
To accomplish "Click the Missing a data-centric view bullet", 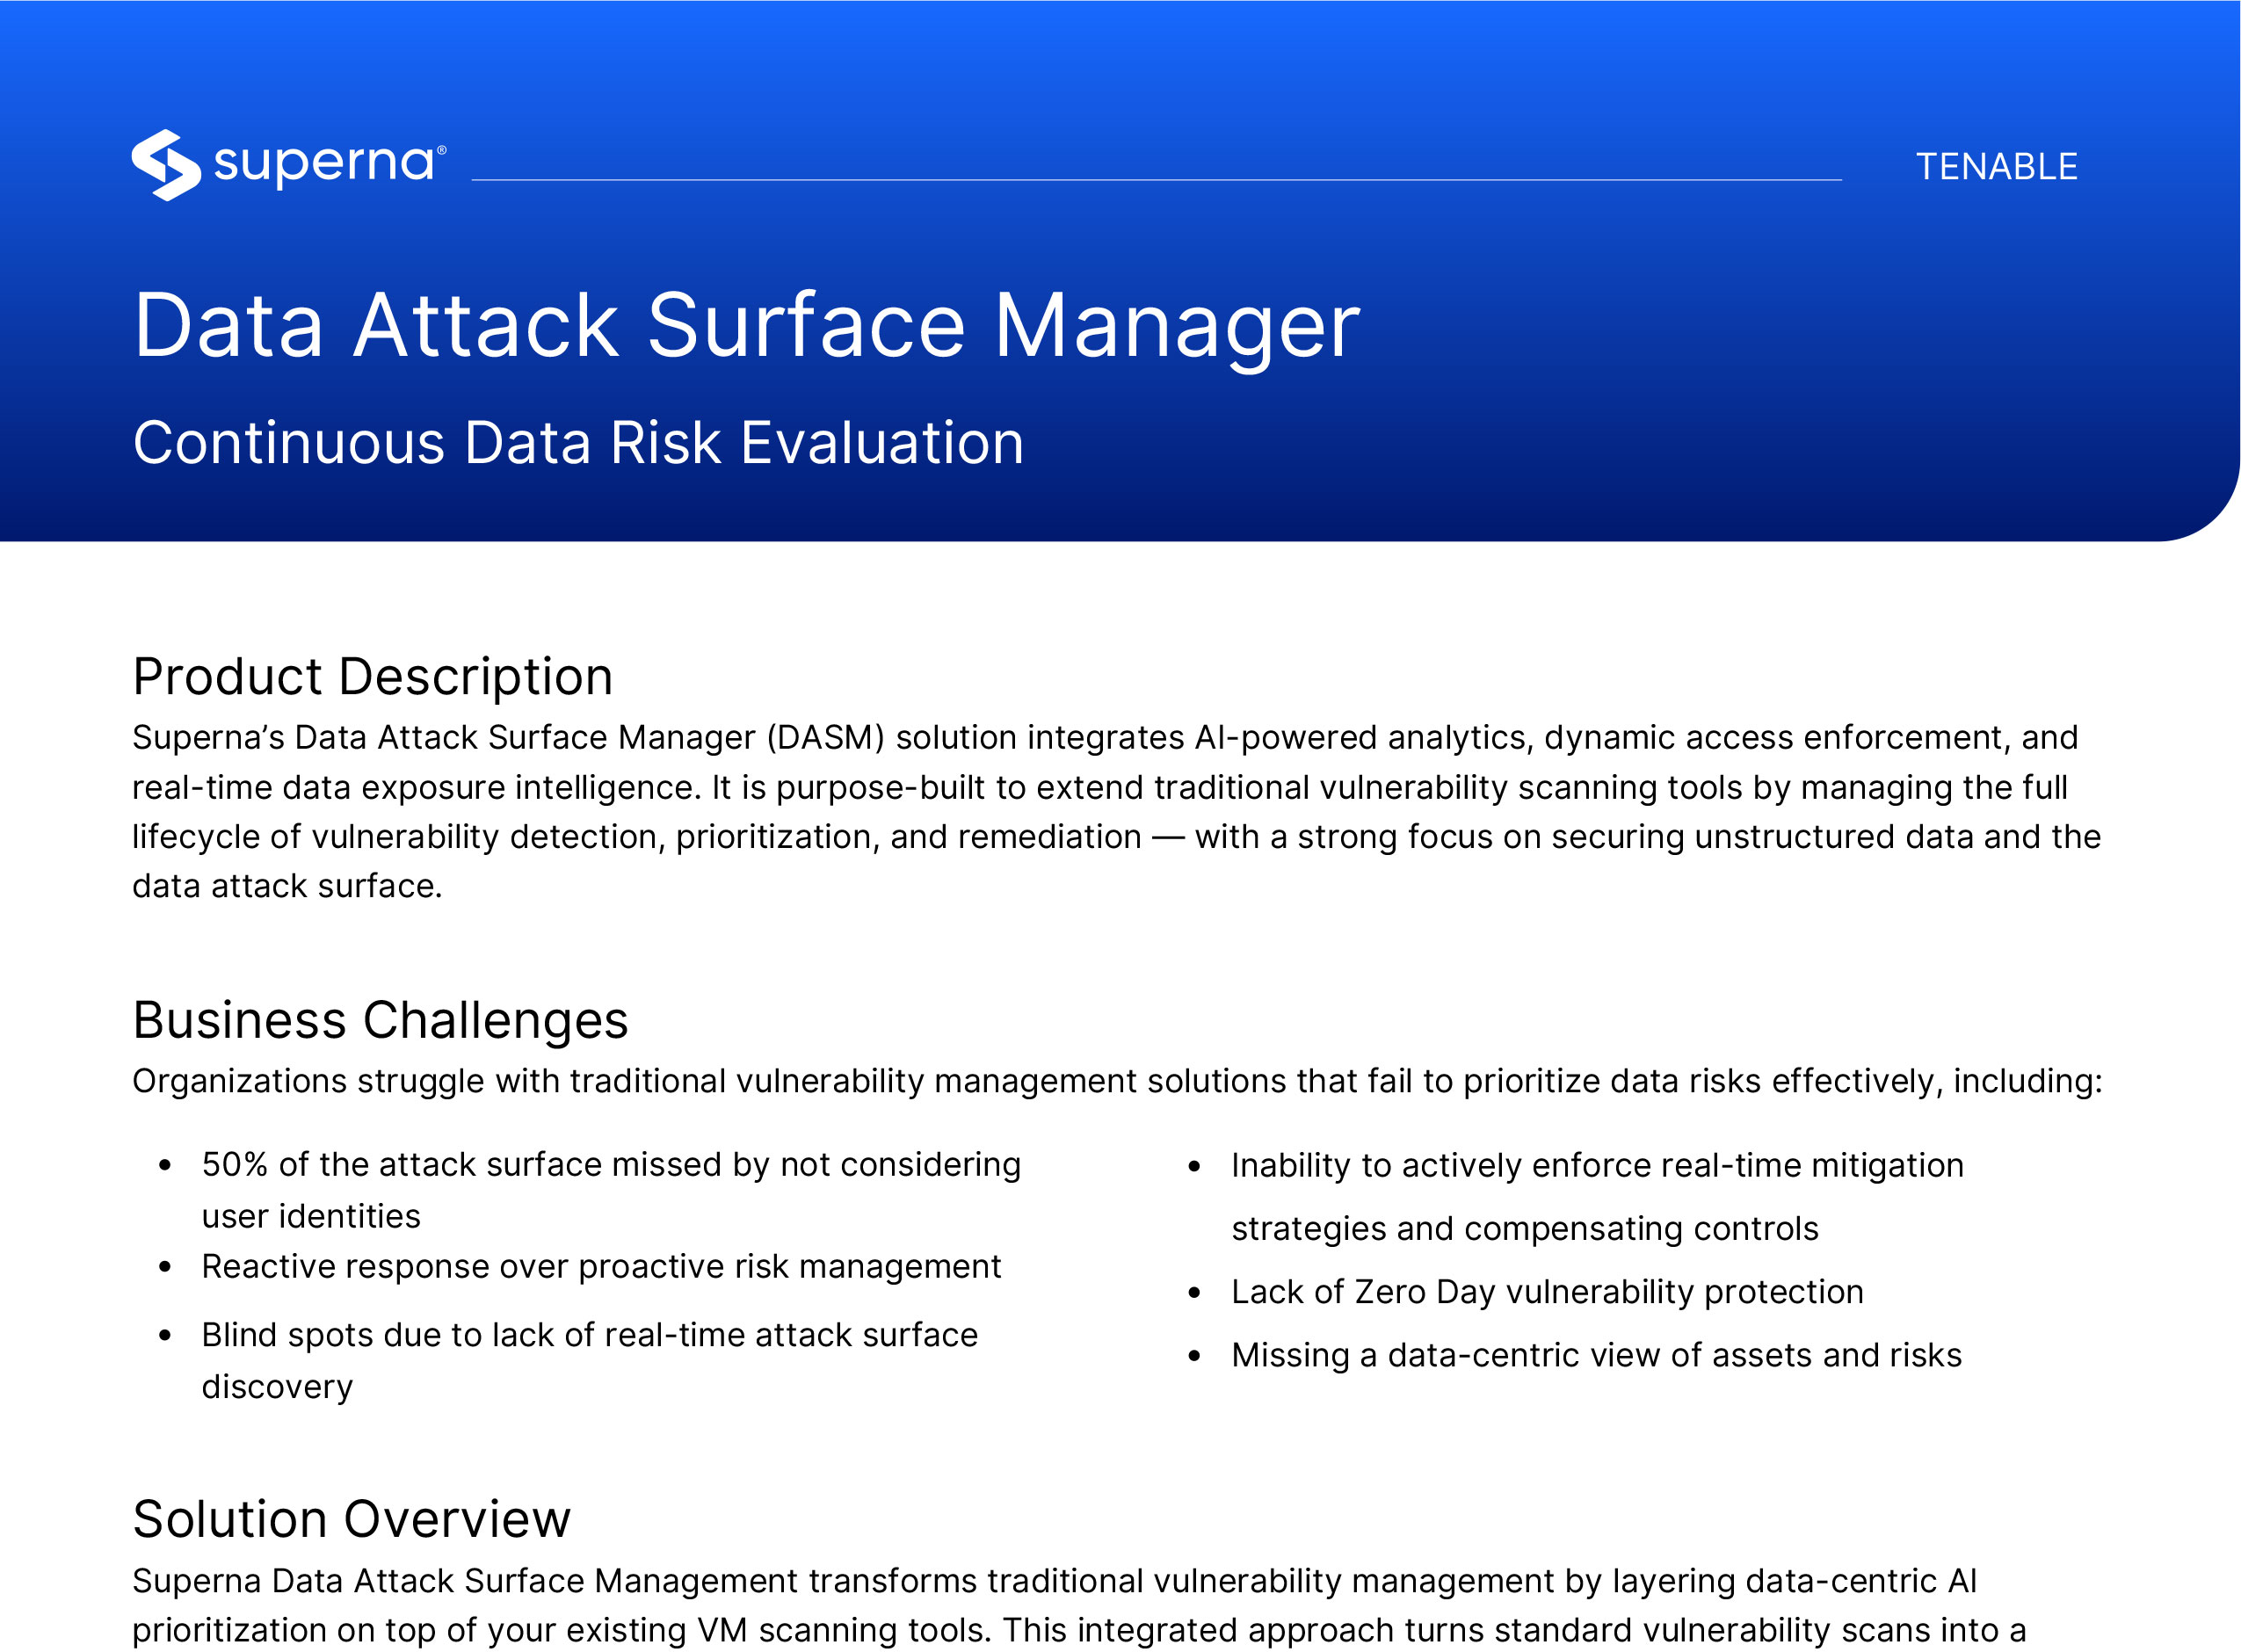I will tap(1595, 1355).
